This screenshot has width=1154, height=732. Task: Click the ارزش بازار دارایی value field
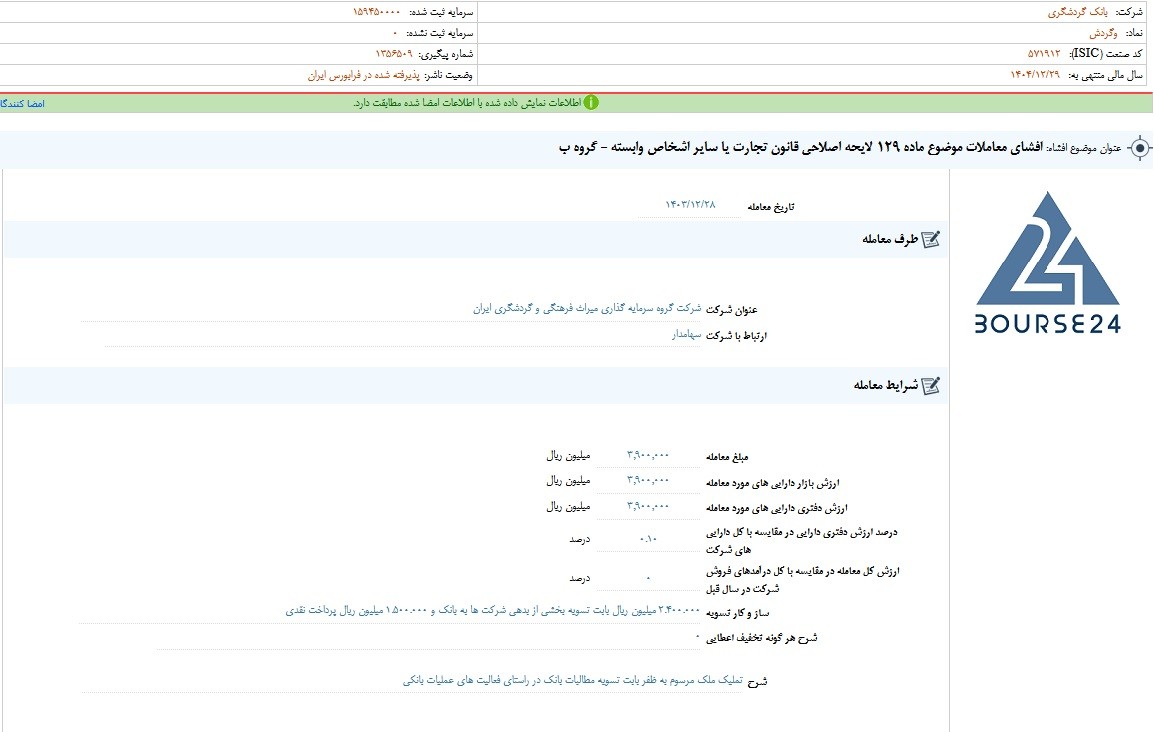[x=648, y=480]
